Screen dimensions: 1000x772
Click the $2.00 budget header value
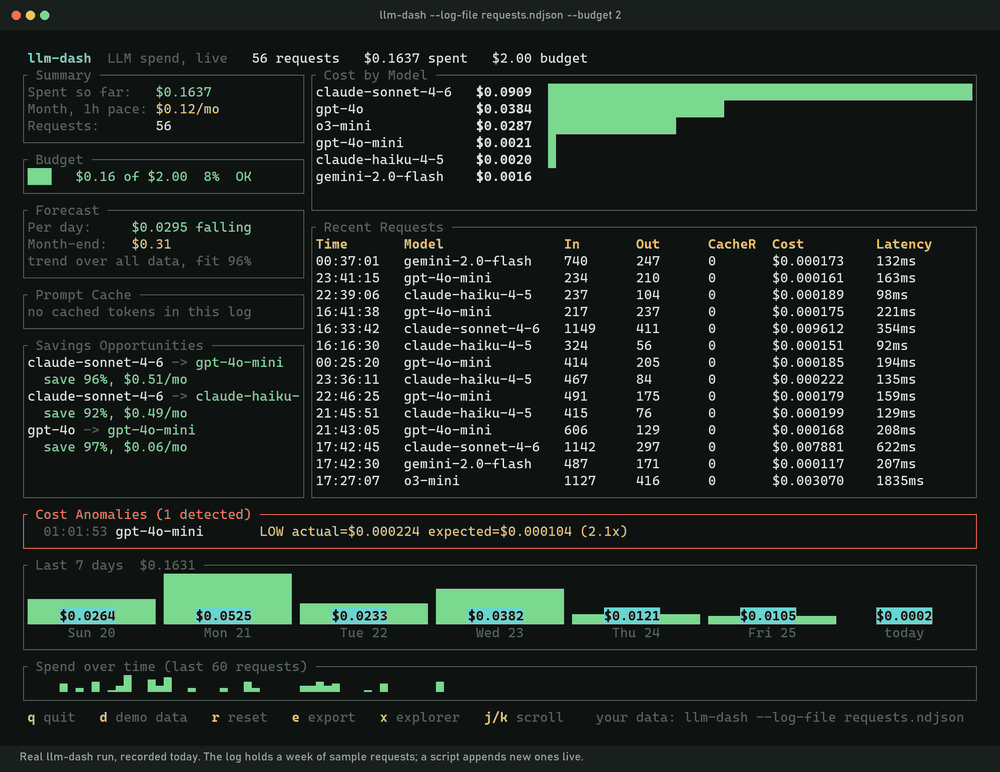(x=540, y=58)
